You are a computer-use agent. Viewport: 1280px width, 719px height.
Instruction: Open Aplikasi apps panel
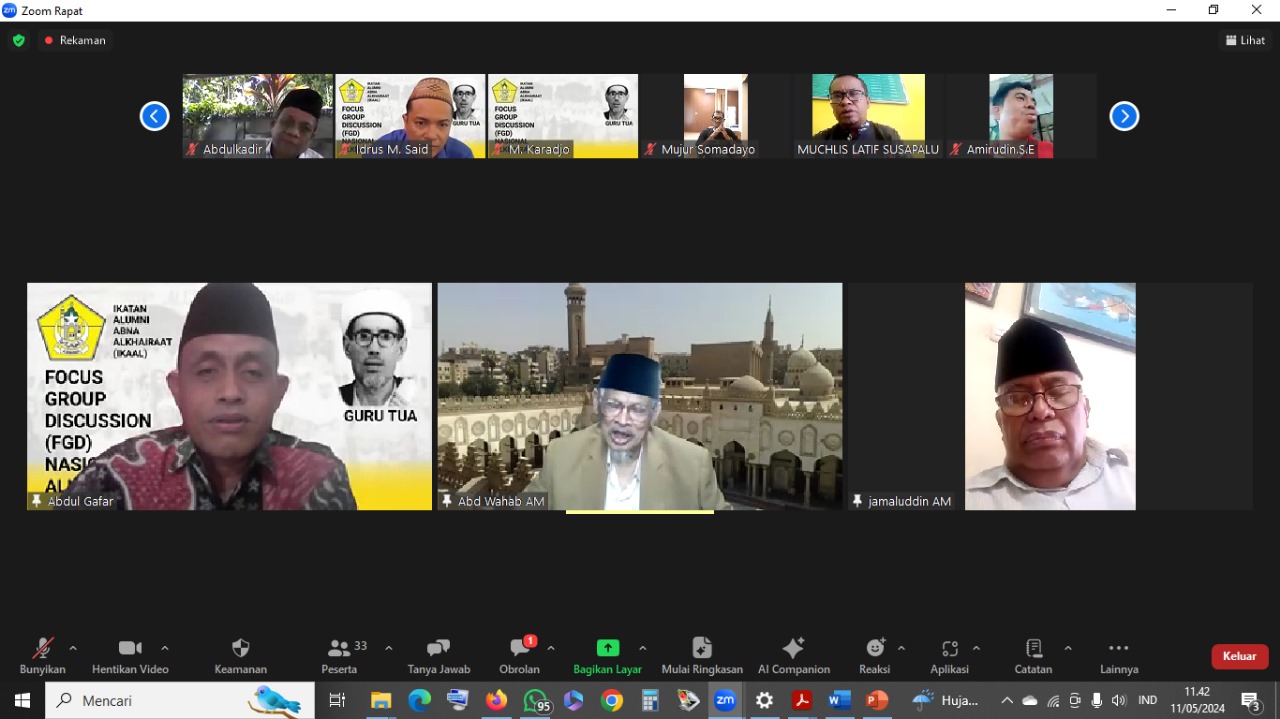tap(949, 655)
